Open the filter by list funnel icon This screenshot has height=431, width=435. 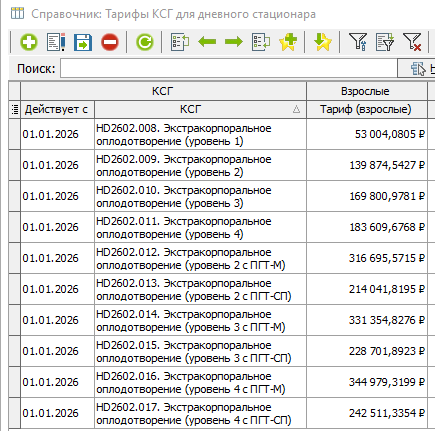point(385,42)
